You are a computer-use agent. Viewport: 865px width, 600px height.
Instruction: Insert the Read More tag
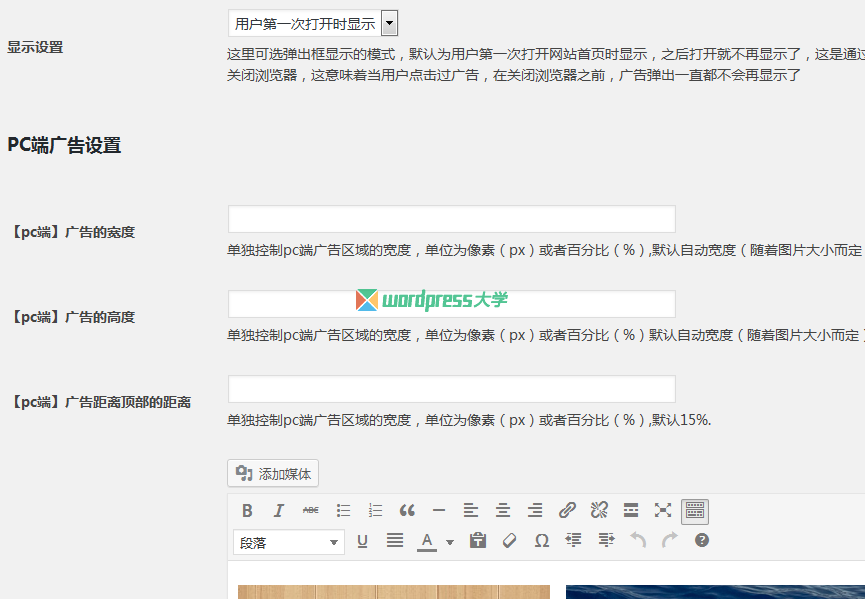click(631, 511)
